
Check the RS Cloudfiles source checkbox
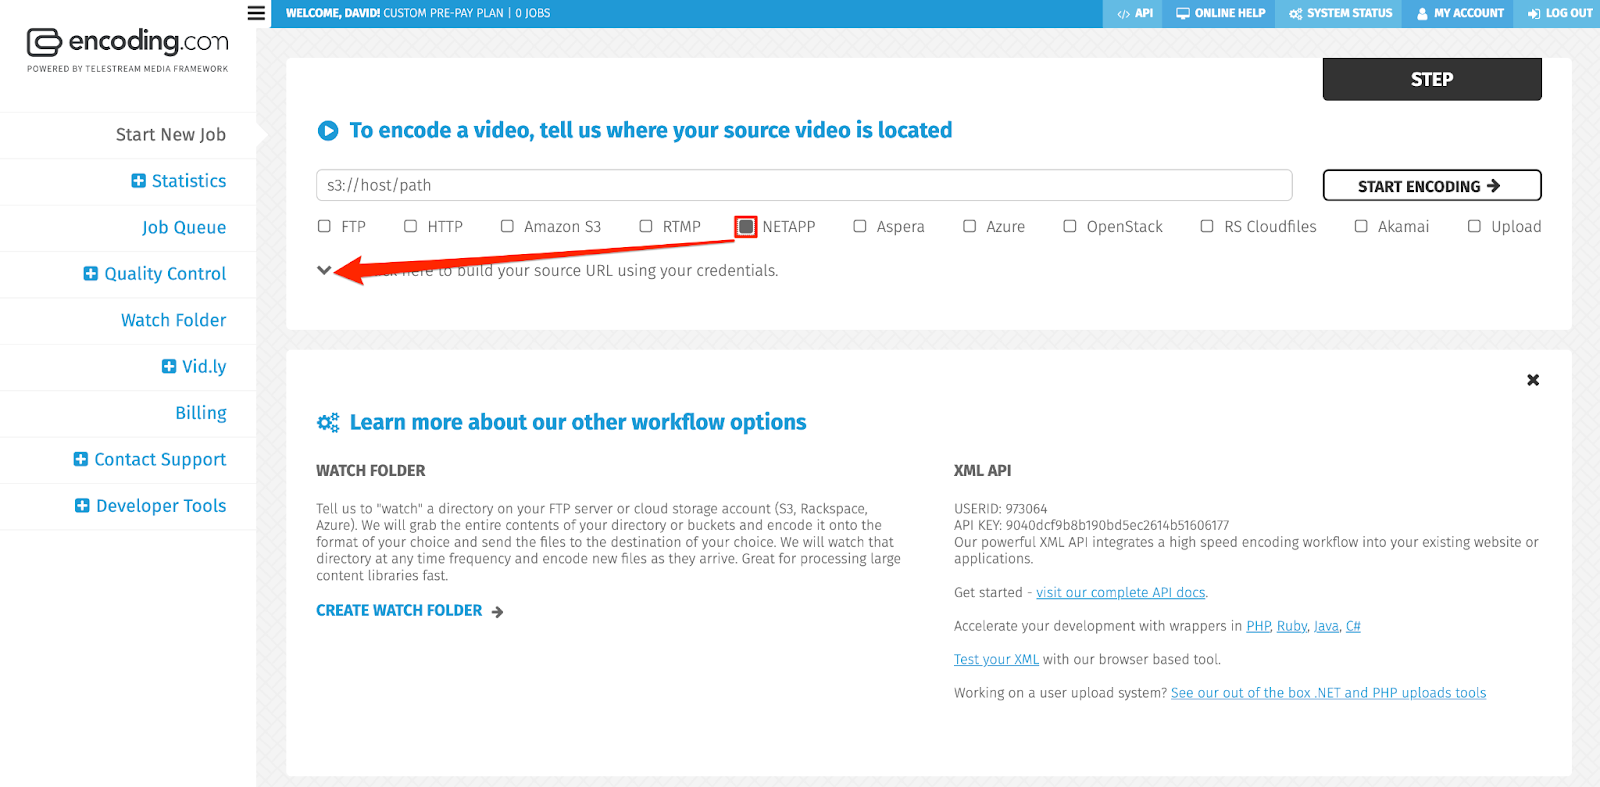click(x=1207, y=226)
